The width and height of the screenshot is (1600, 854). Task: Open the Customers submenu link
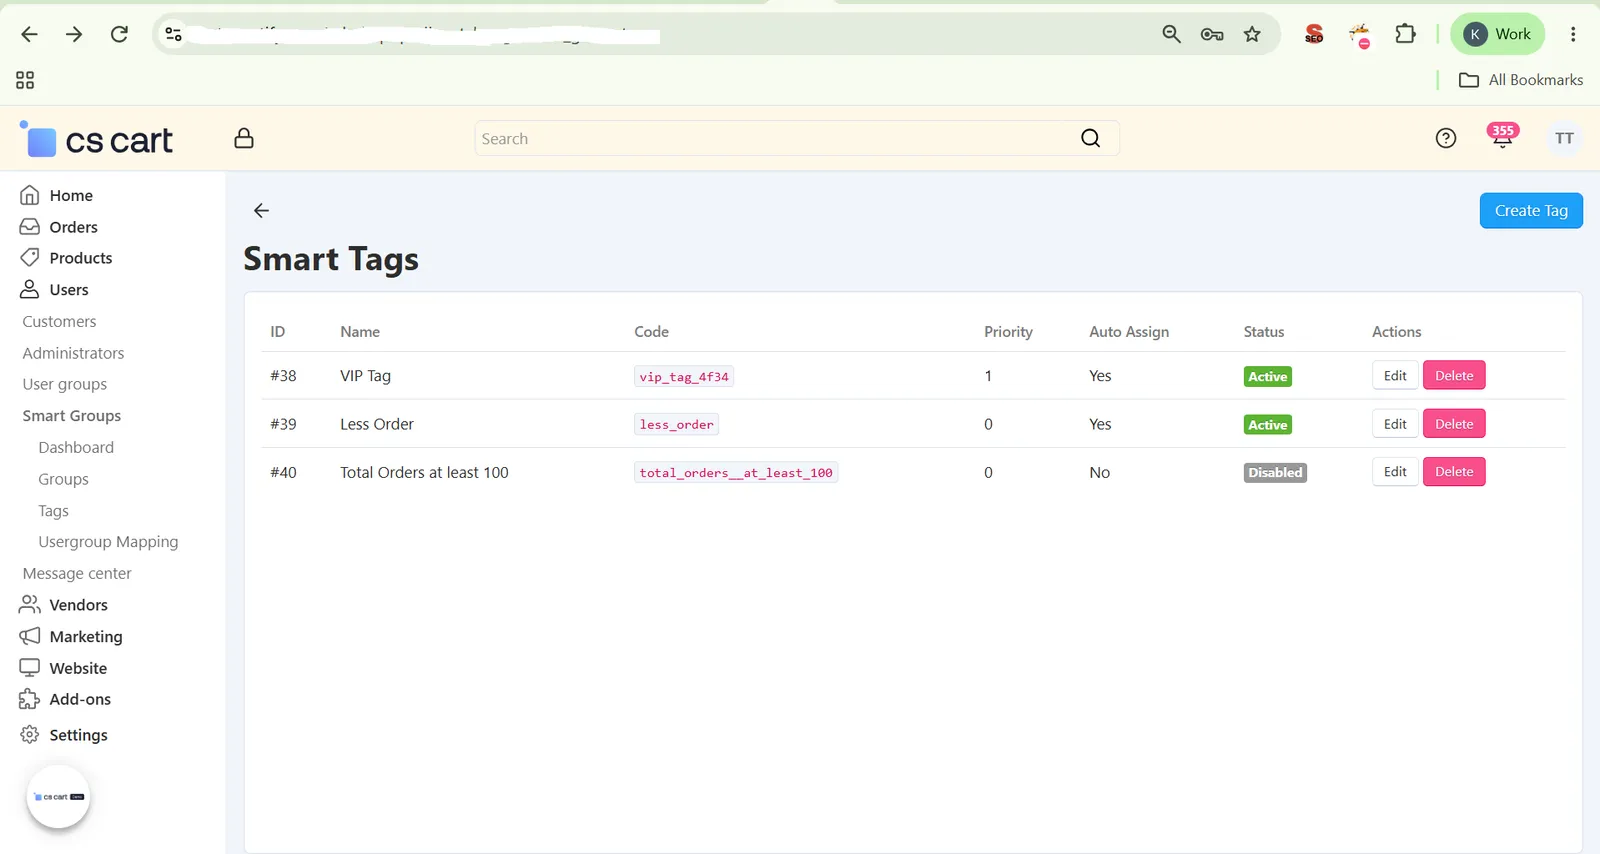60,321
